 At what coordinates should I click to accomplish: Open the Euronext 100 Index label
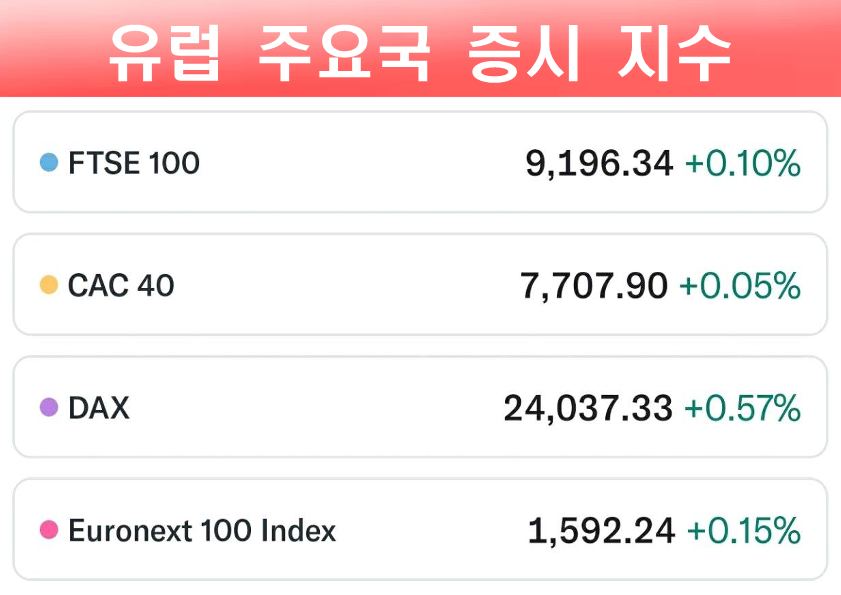click(x=202, y=530)
